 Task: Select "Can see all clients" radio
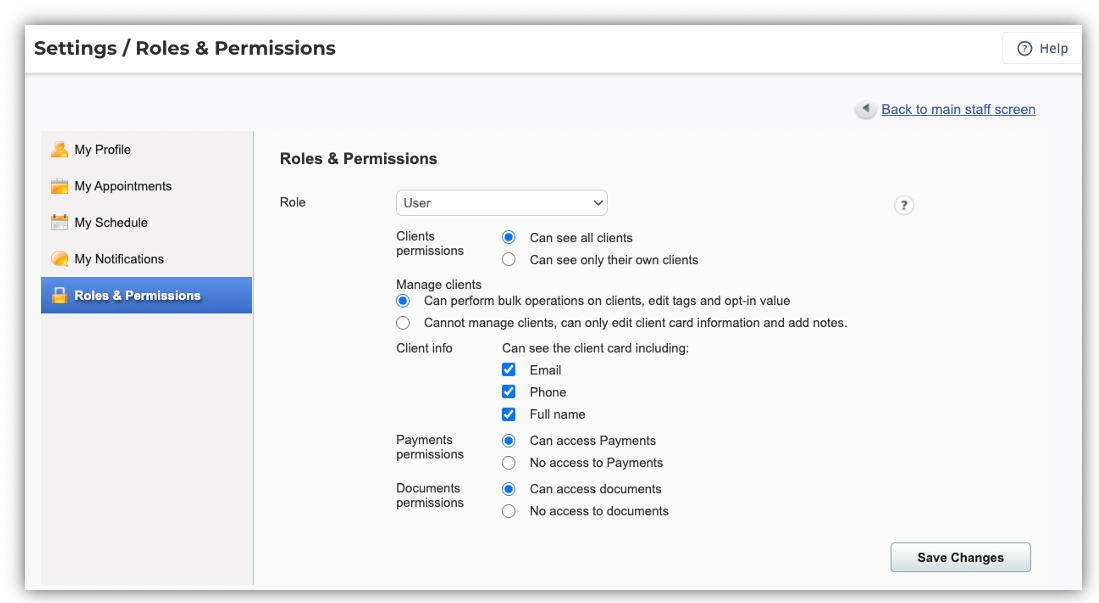click(x=509, y=238)
